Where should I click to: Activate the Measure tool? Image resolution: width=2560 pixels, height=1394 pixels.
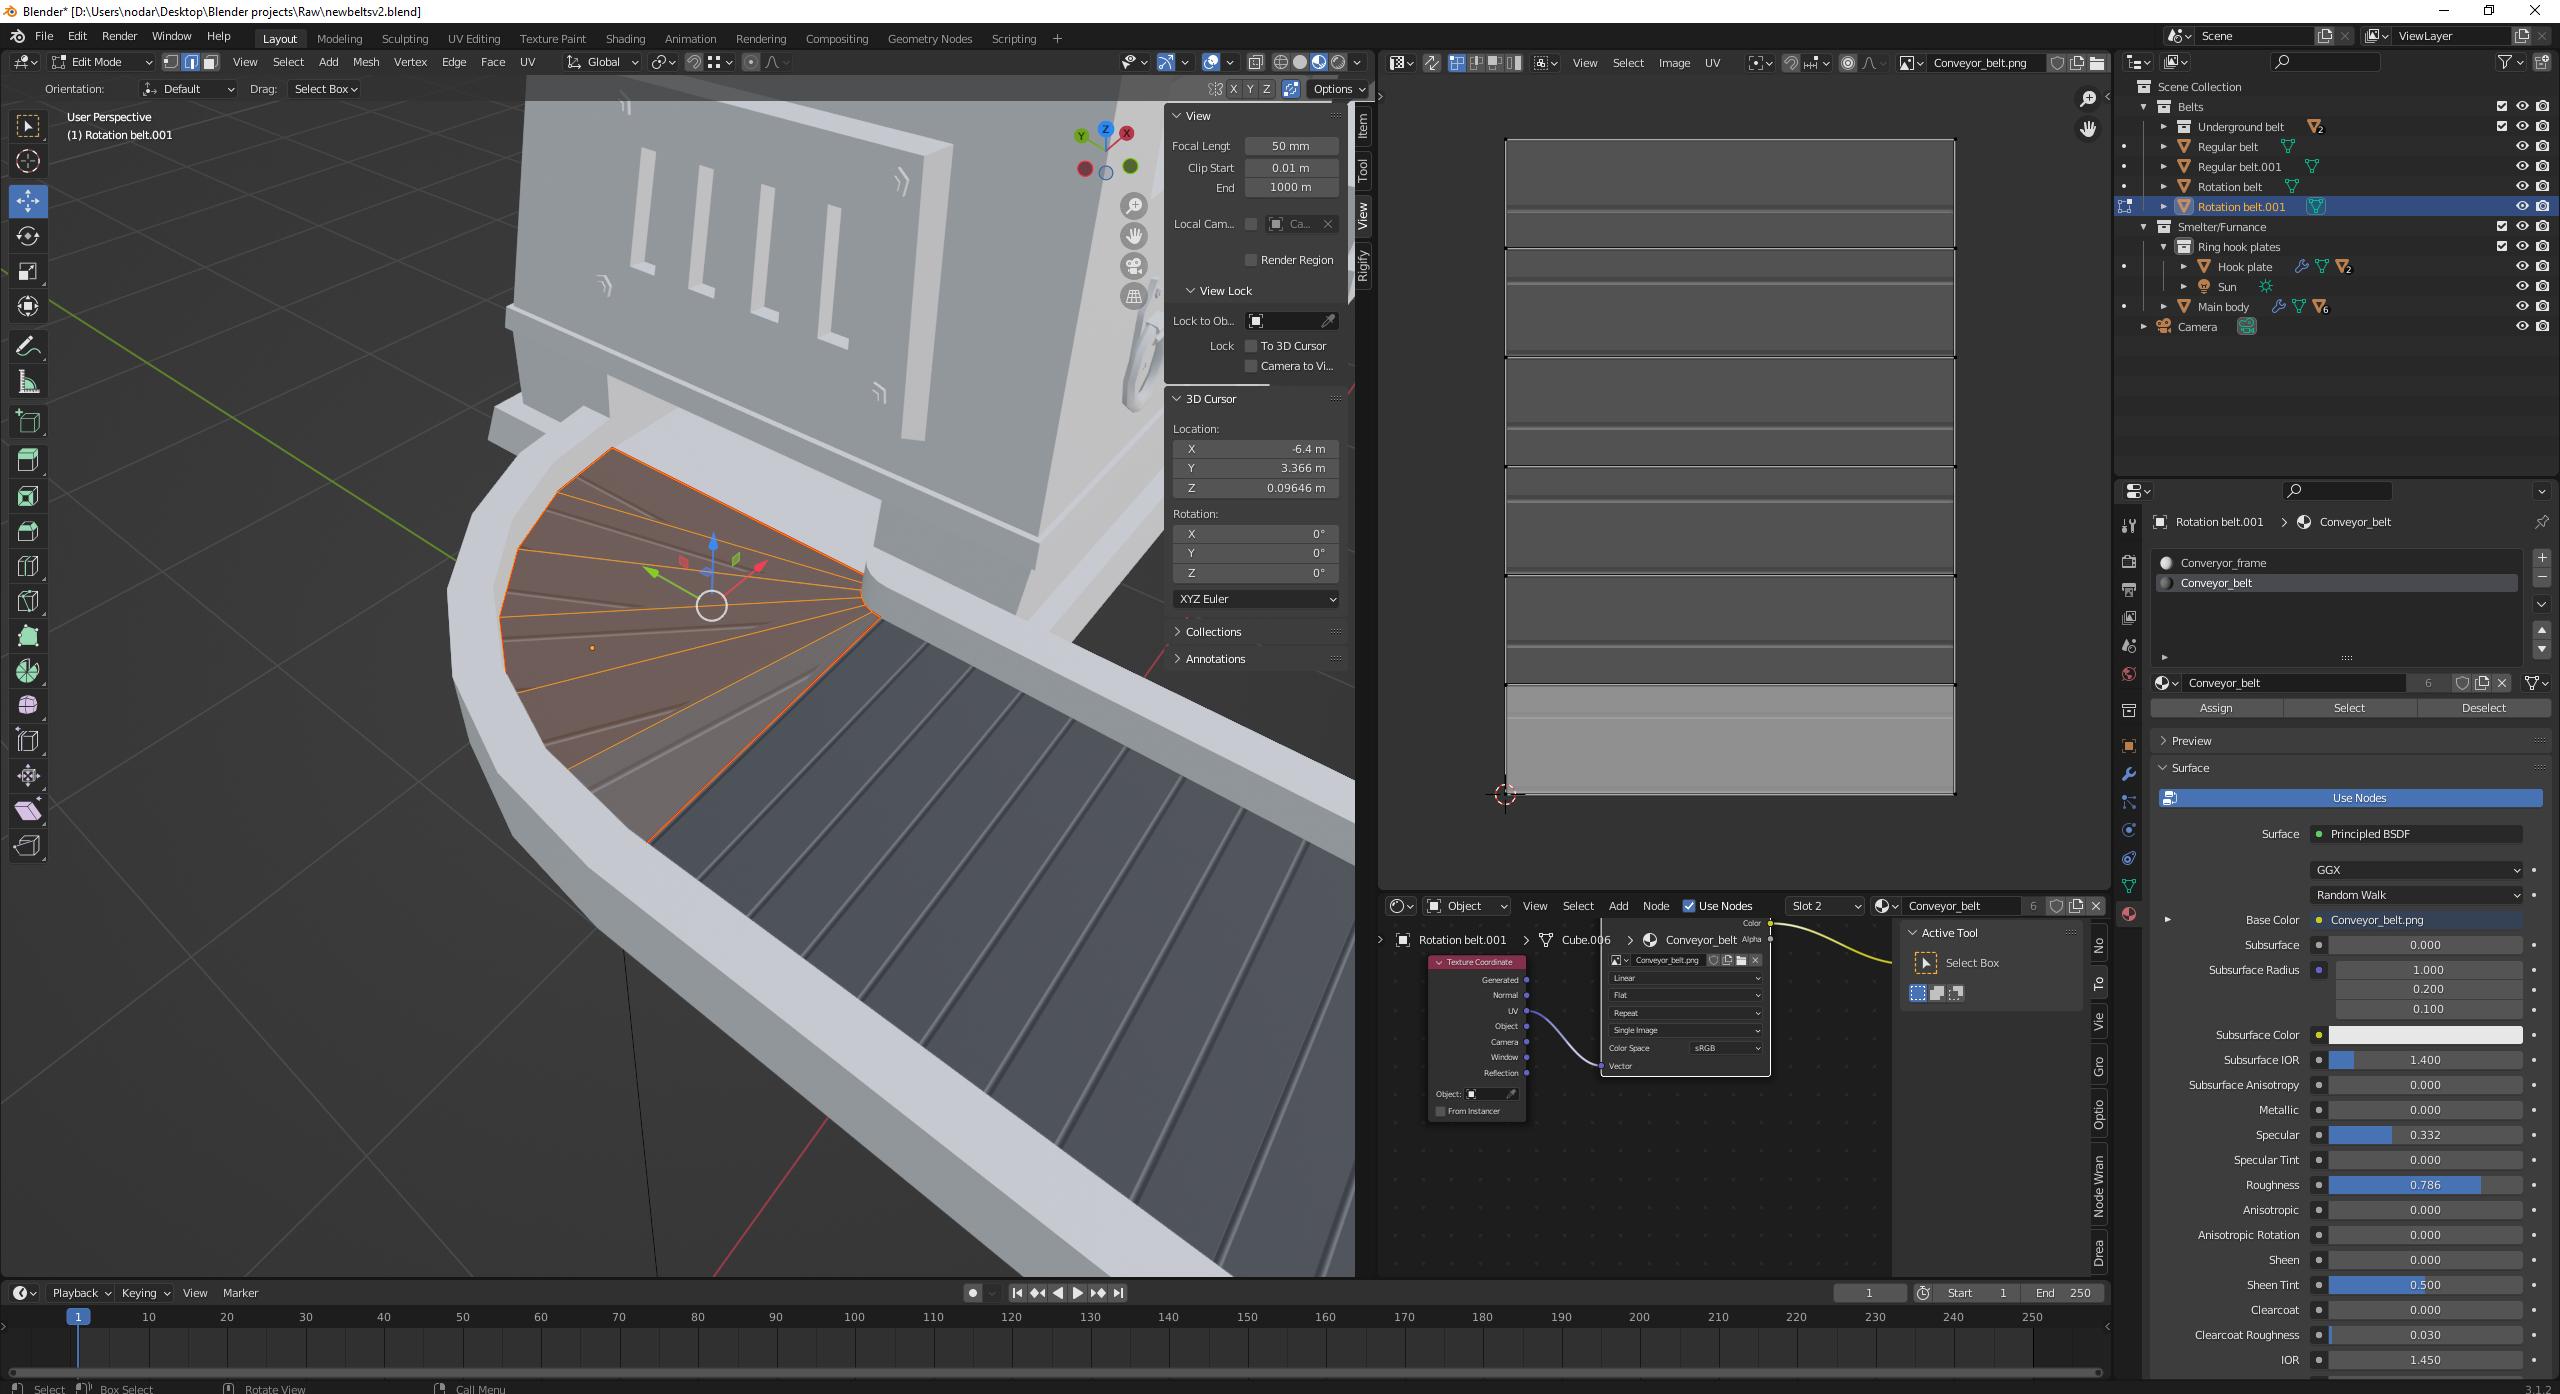click(x=28, y=381)
